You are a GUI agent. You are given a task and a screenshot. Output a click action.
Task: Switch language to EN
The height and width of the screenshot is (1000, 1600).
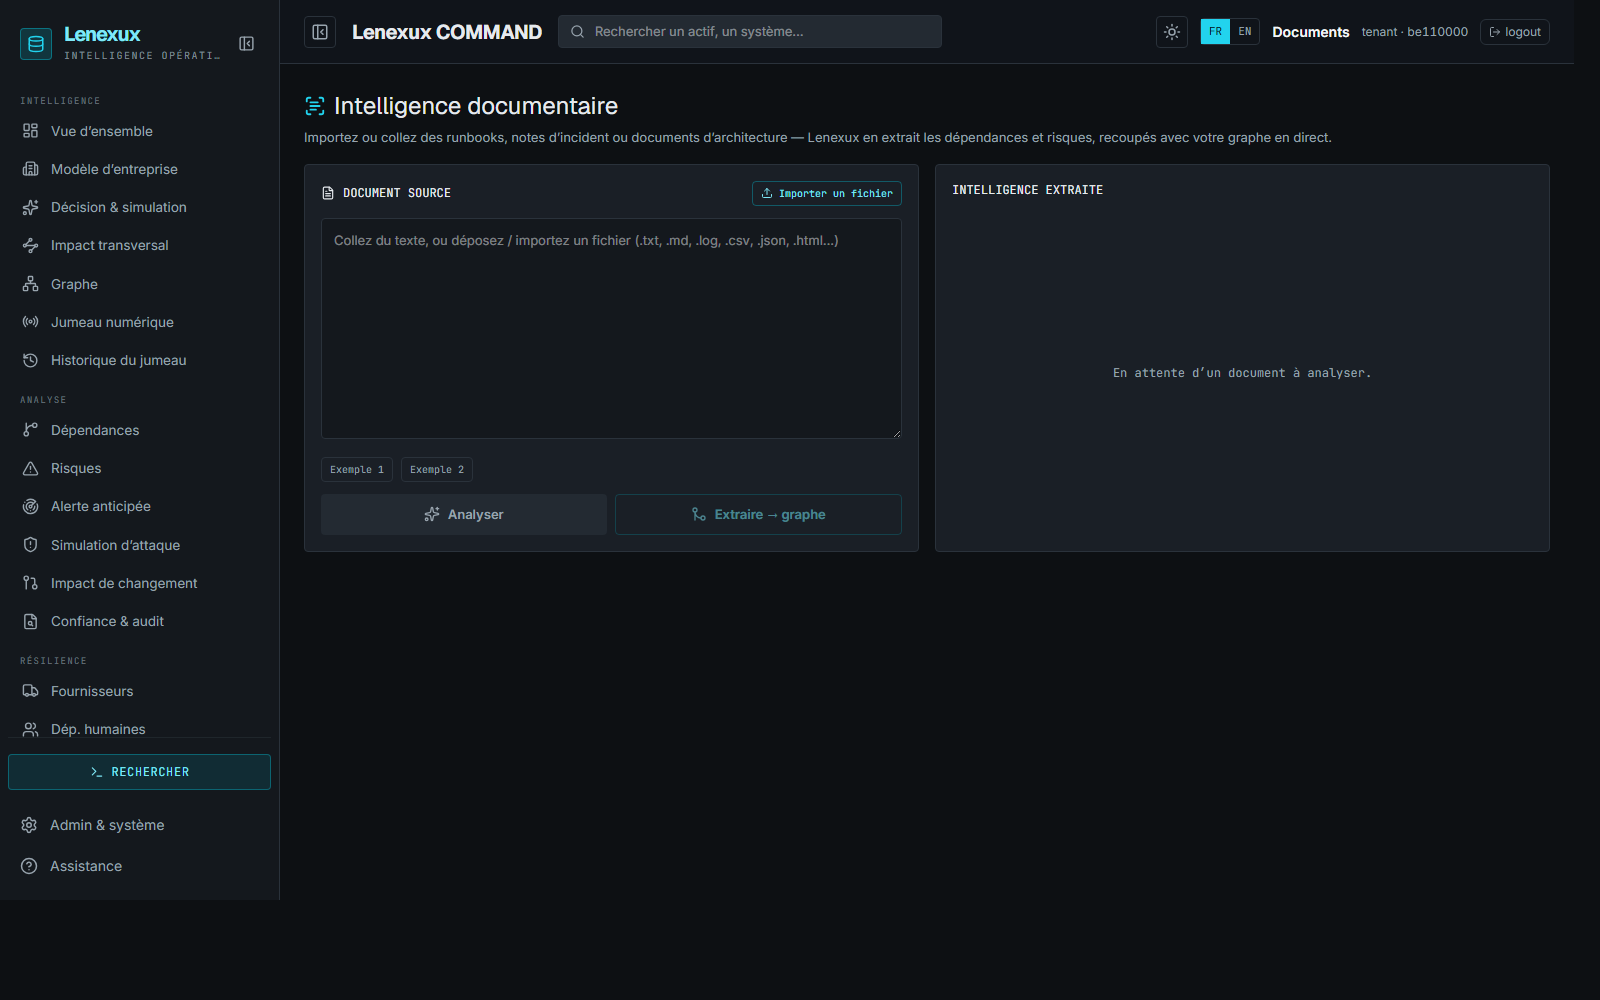[1245, 32]
